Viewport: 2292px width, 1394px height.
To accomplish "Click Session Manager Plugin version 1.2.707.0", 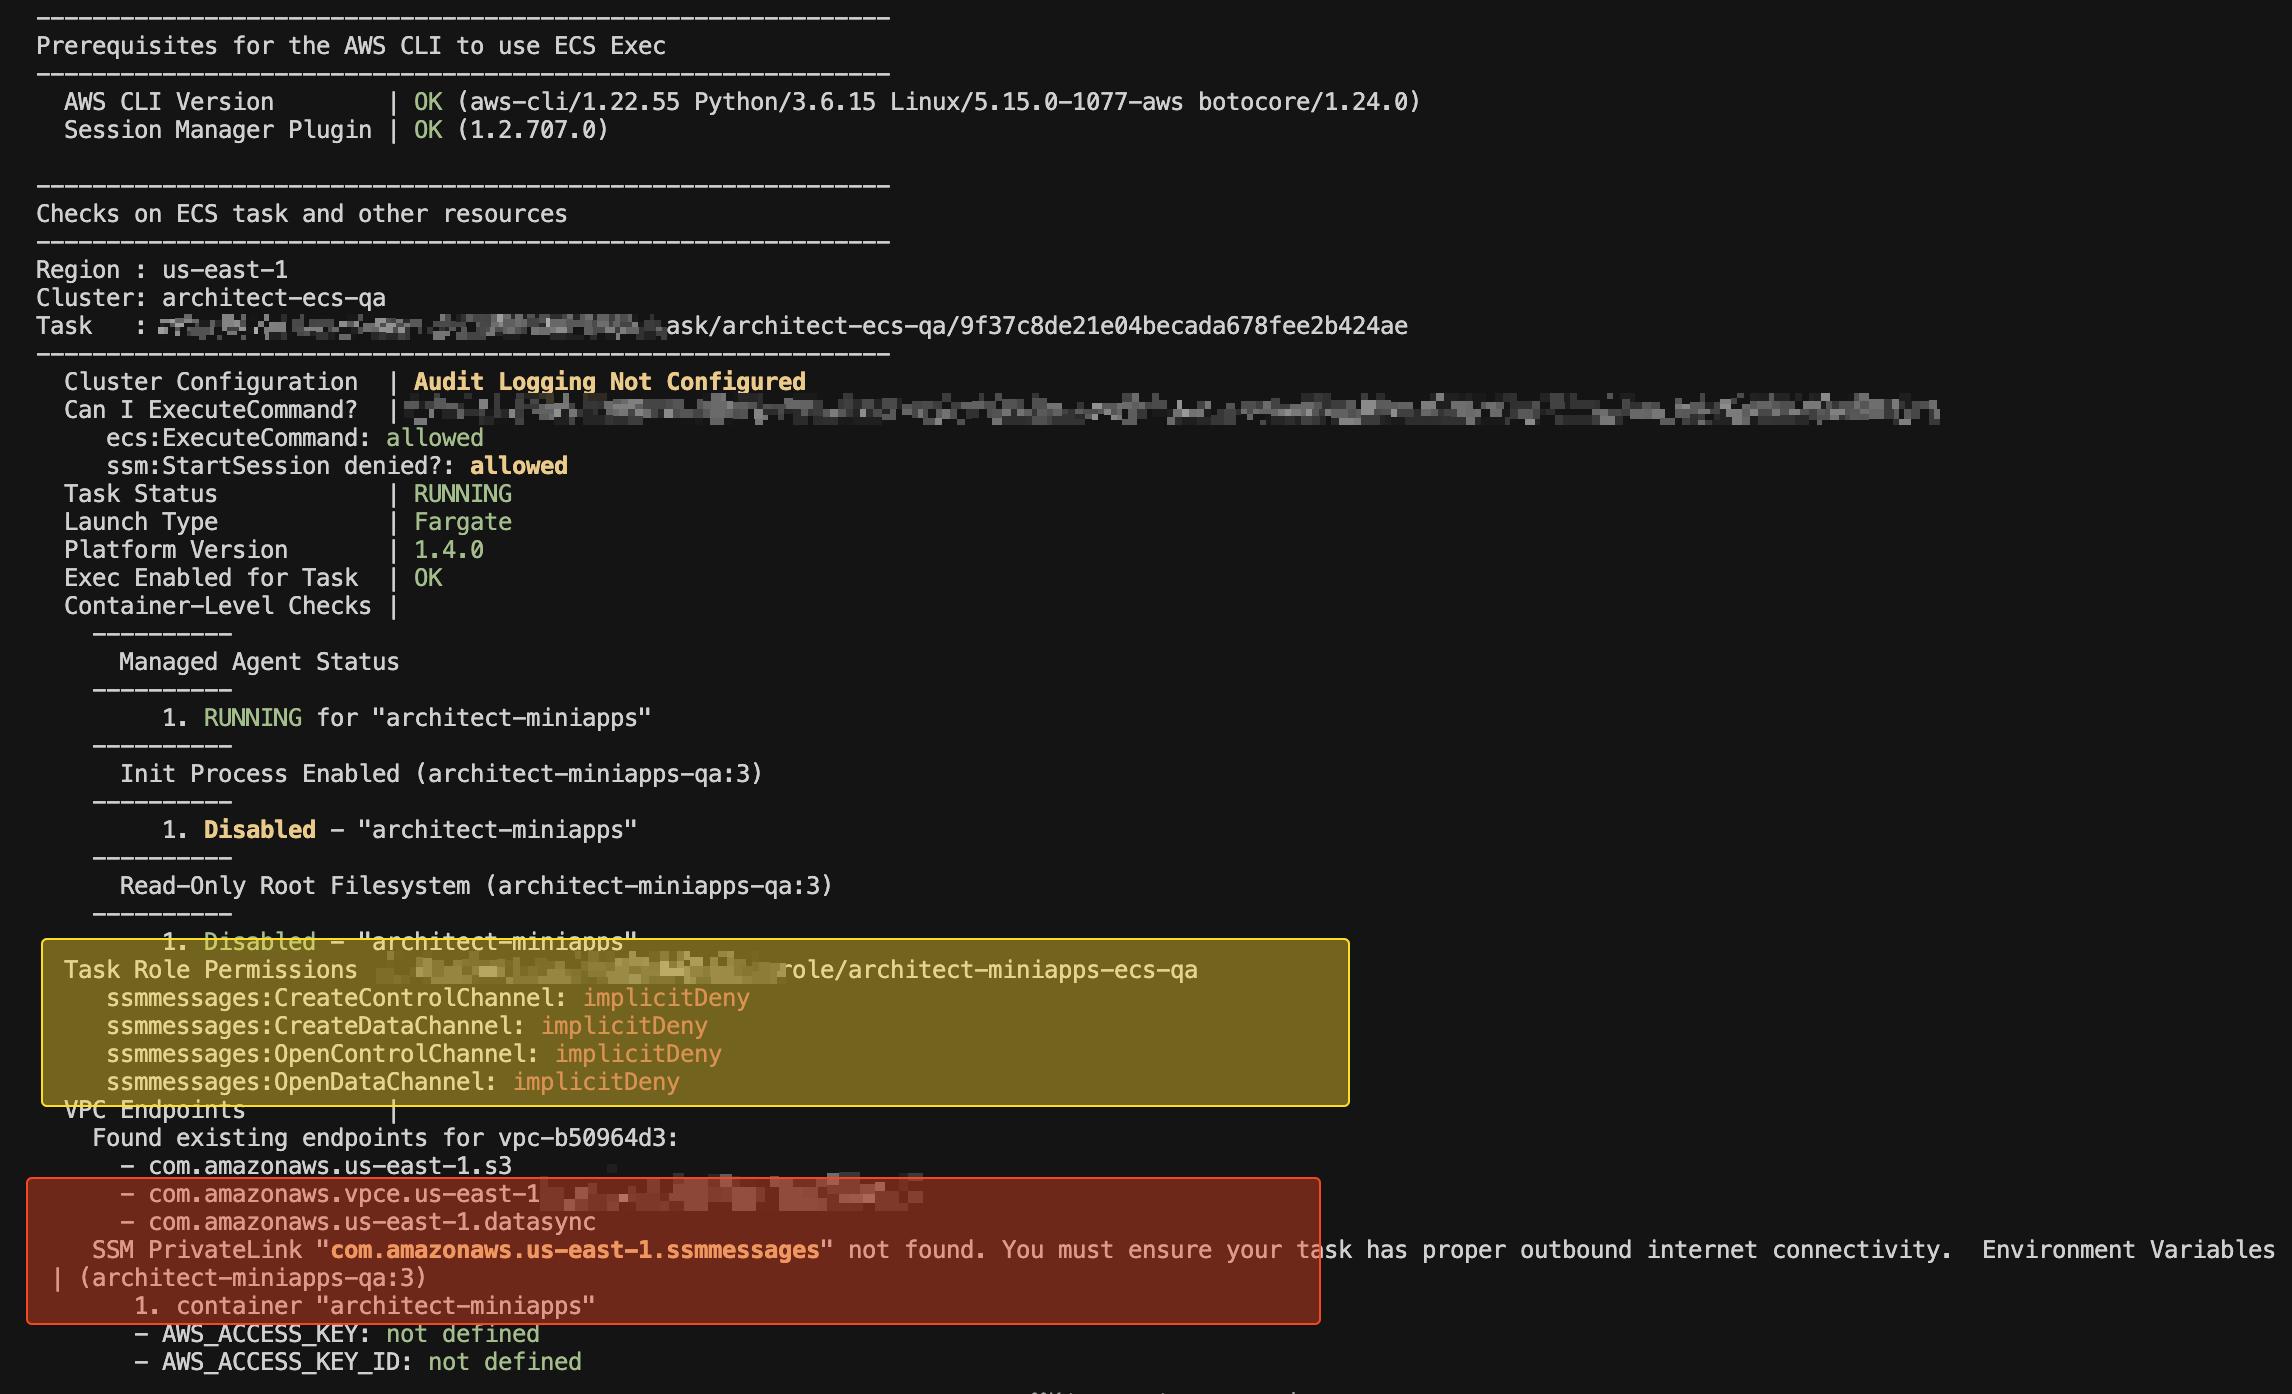I will tap(532, 130).
